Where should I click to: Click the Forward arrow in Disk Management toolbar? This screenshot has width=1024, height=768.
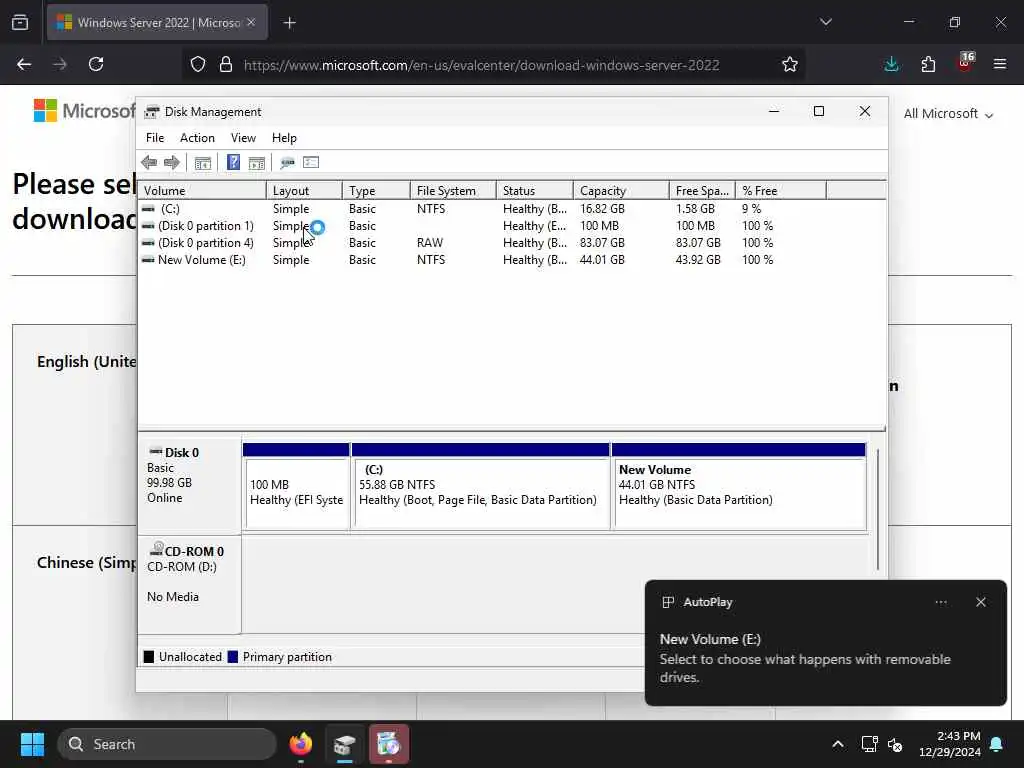pos(172,163)
